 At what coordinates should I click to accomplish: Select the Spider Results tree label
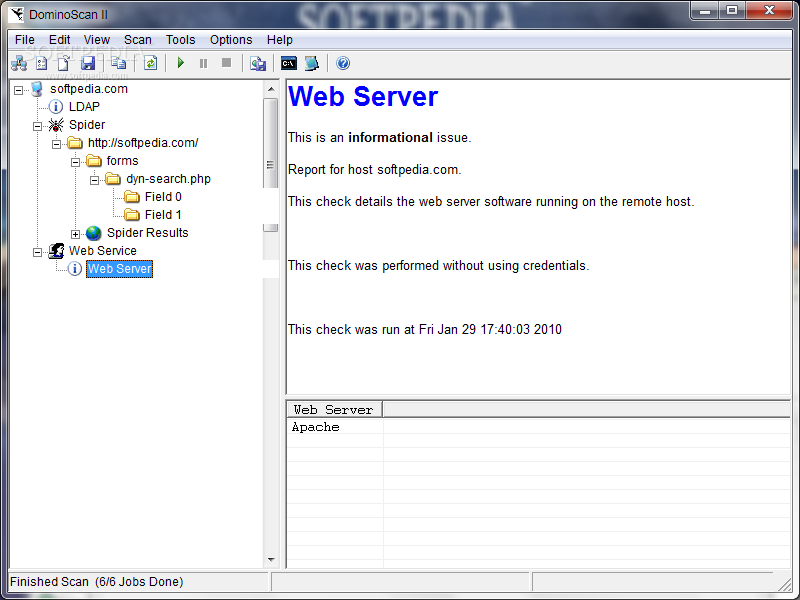(147, 233)
